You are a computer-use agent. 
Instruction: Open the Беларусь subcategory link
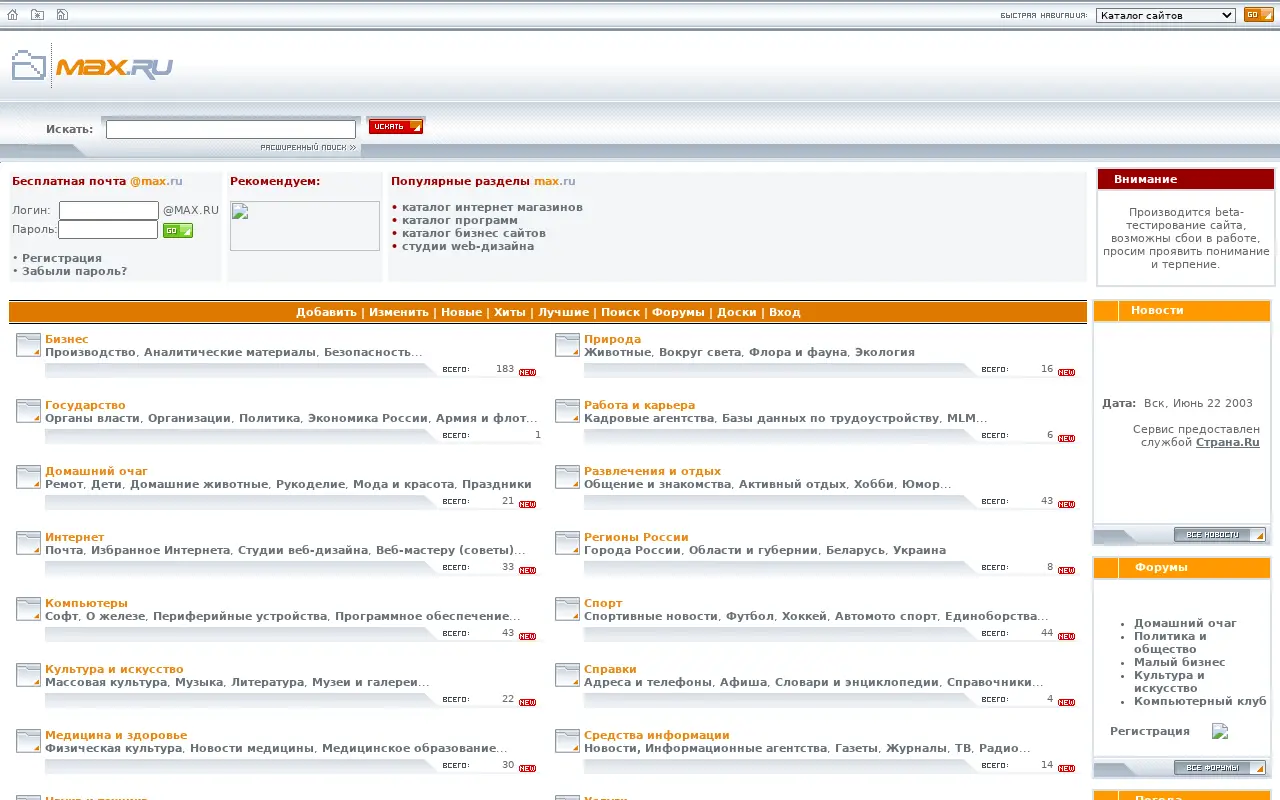(855, 550)
